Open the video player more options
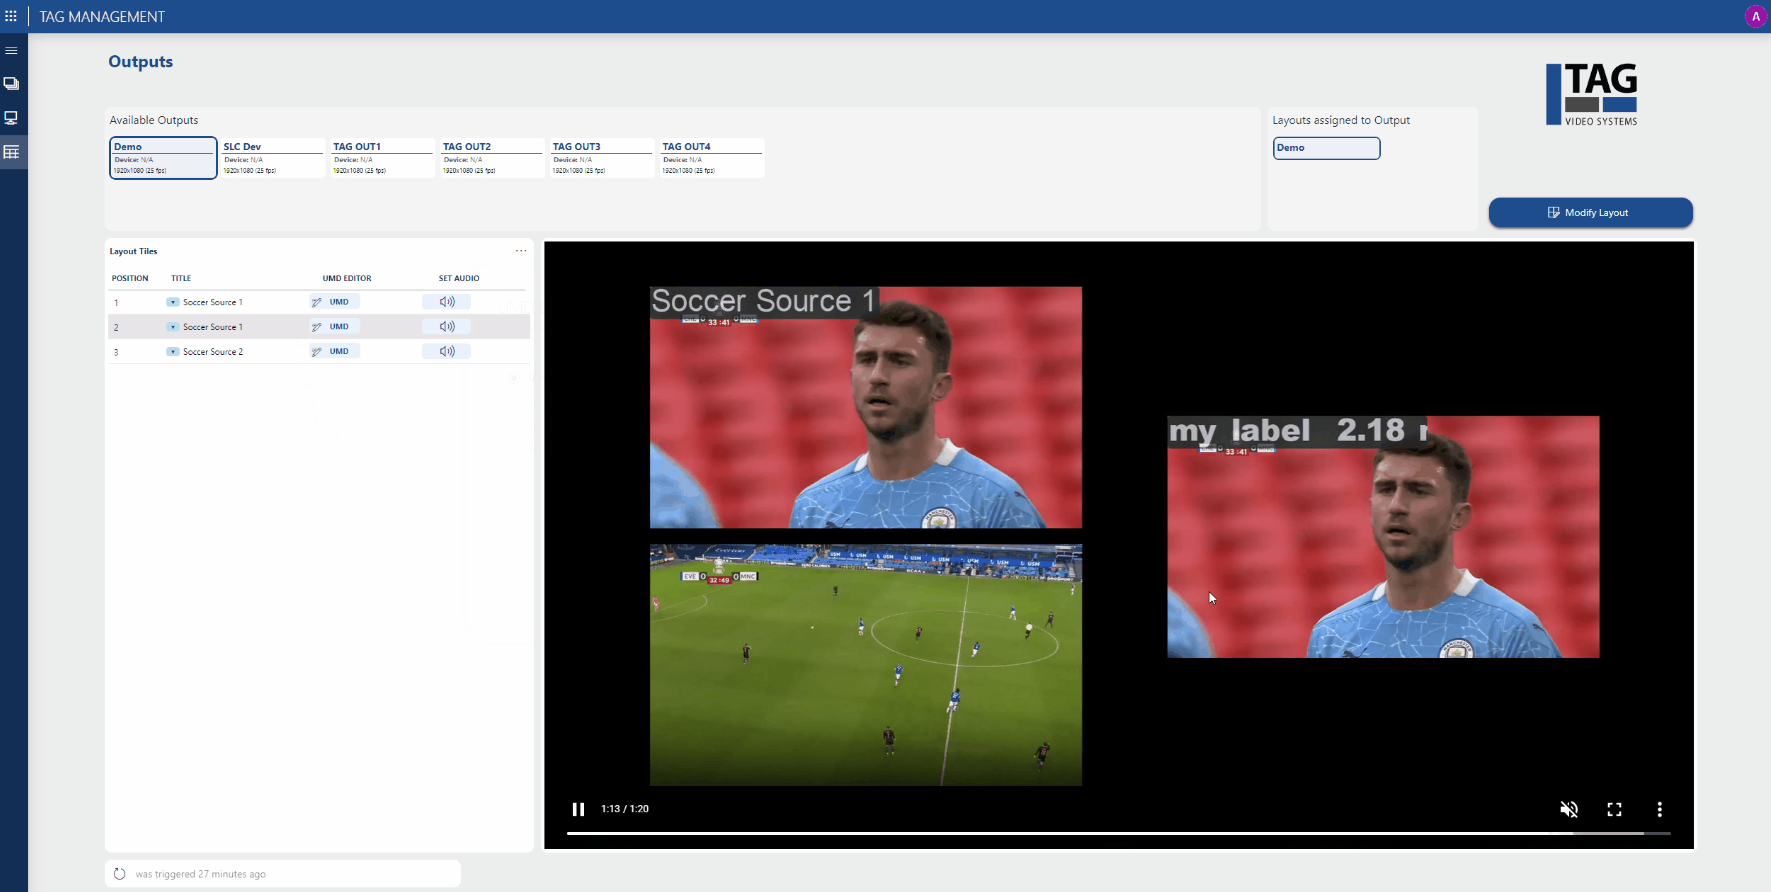The height and width of the screenshot is (892, 1771). click(1659, 809)
